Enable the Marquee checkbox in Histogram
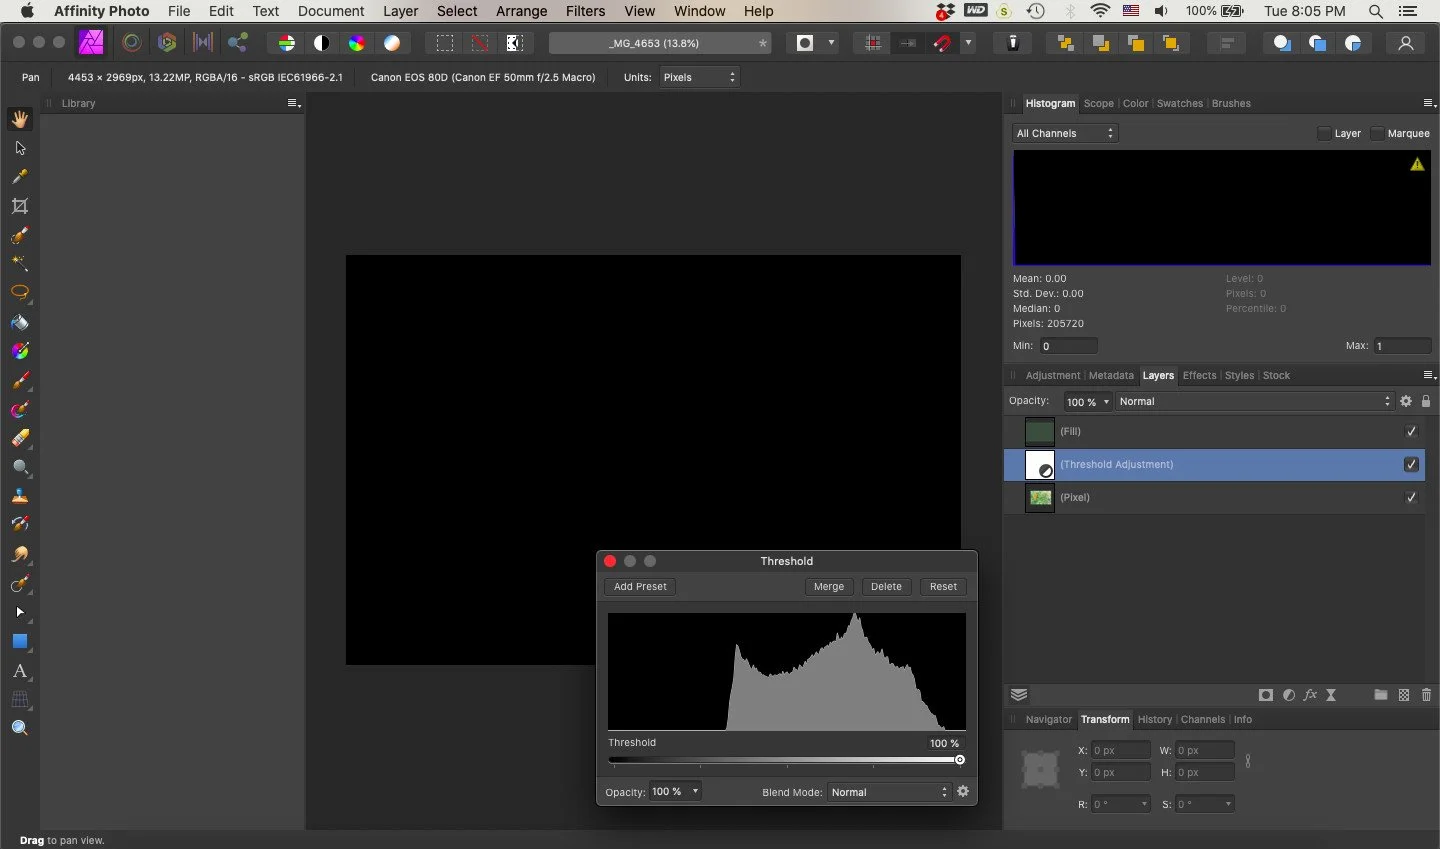This screenshot has width=1440, height=849. pos(1378,133)
